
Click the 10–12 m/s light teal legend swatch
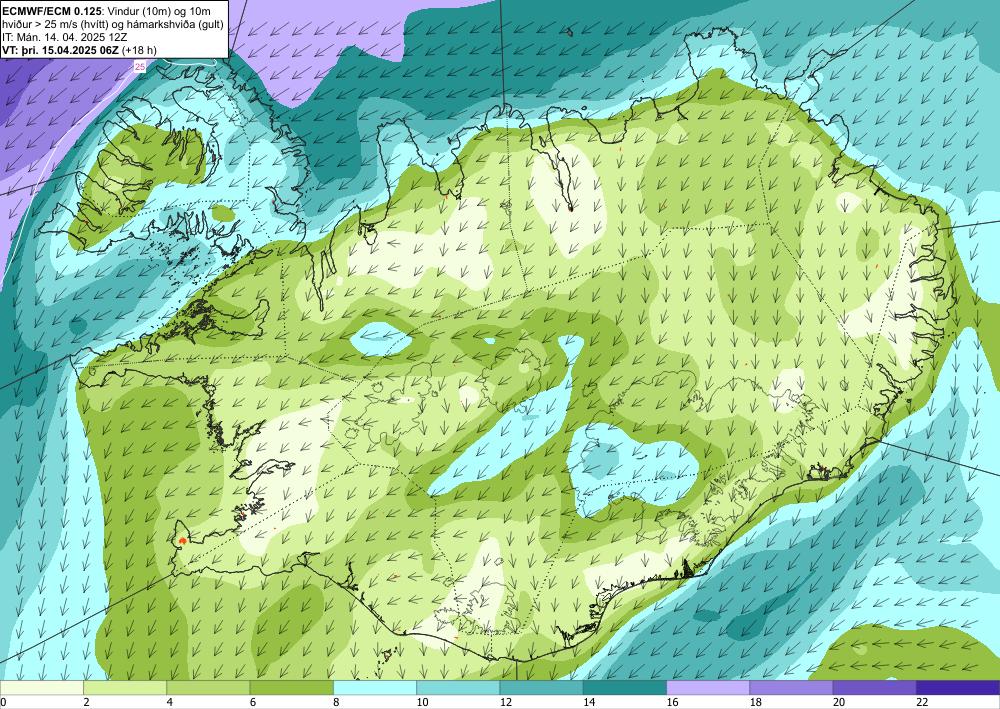point(458,688)
